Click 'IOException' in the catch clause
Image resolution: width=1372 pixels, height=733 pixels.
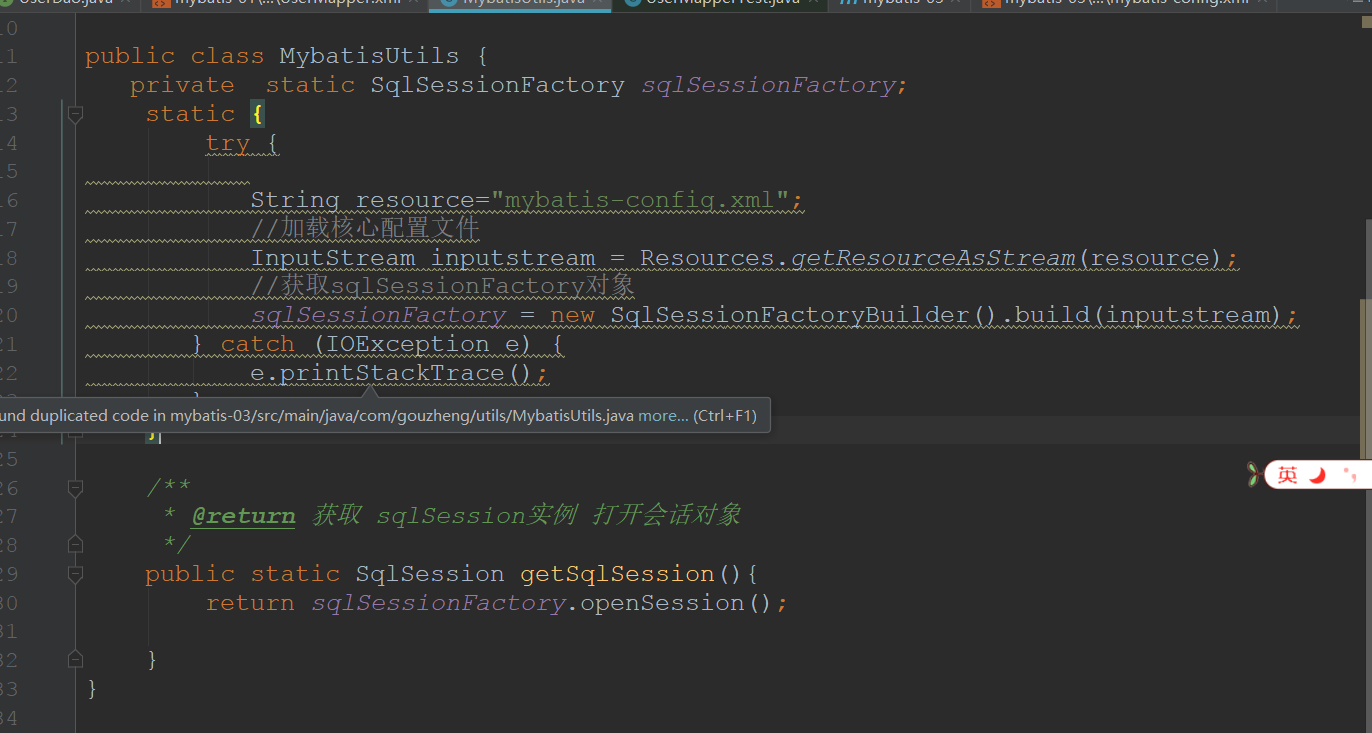407,344
